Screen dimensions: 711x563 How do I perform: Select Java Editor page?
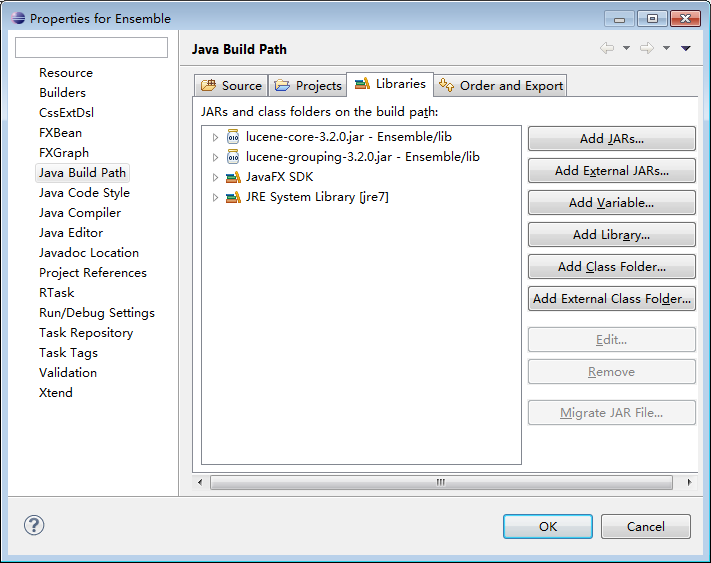click(x=71, y=233)
